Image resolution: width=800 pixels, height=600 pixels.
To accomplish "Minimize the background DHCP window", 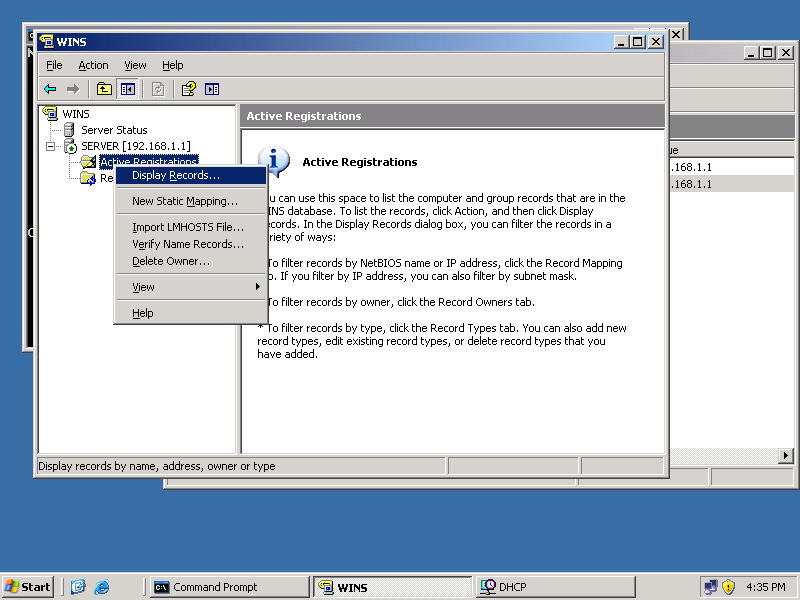I will click(751, 52).
